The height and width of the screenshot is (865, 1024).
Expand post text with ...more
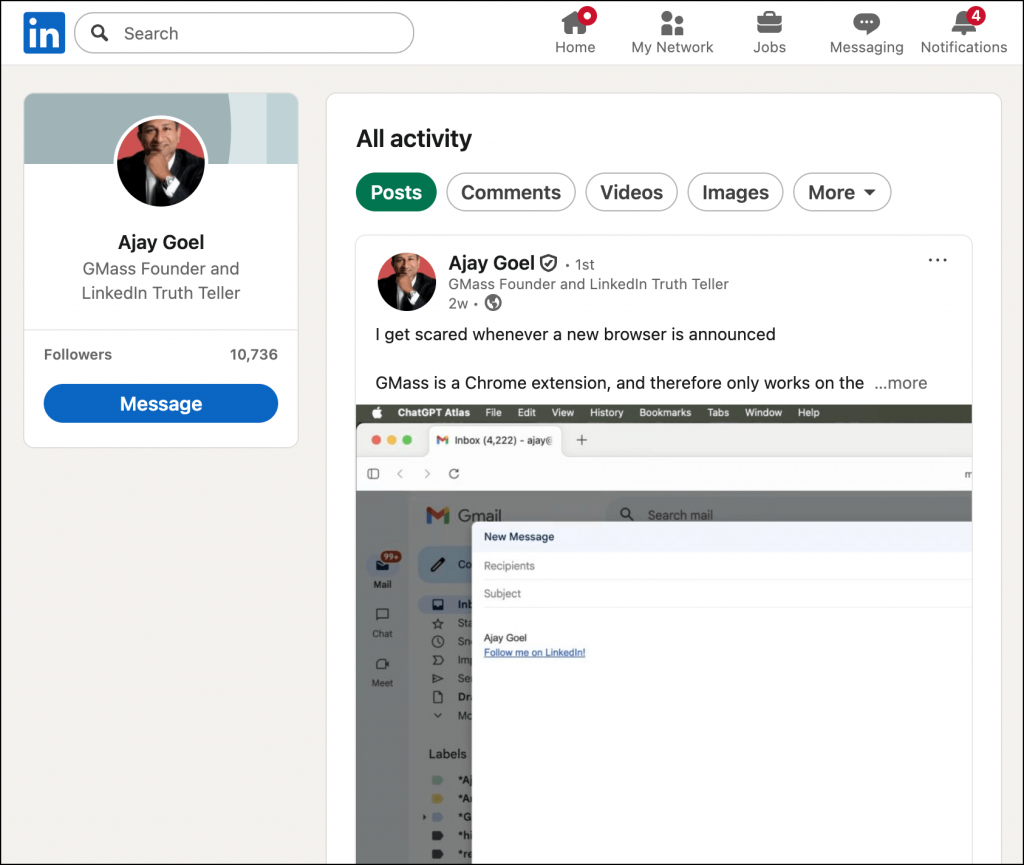[x=900, y=383]
